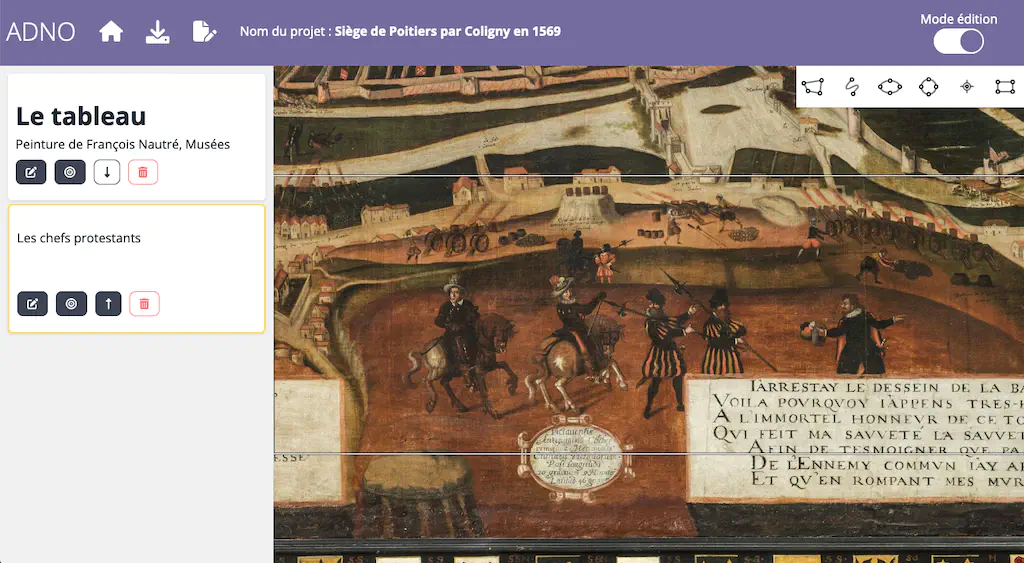Select the rectangle drawing tool
1024x563 pixels.
click(1005, 86)
